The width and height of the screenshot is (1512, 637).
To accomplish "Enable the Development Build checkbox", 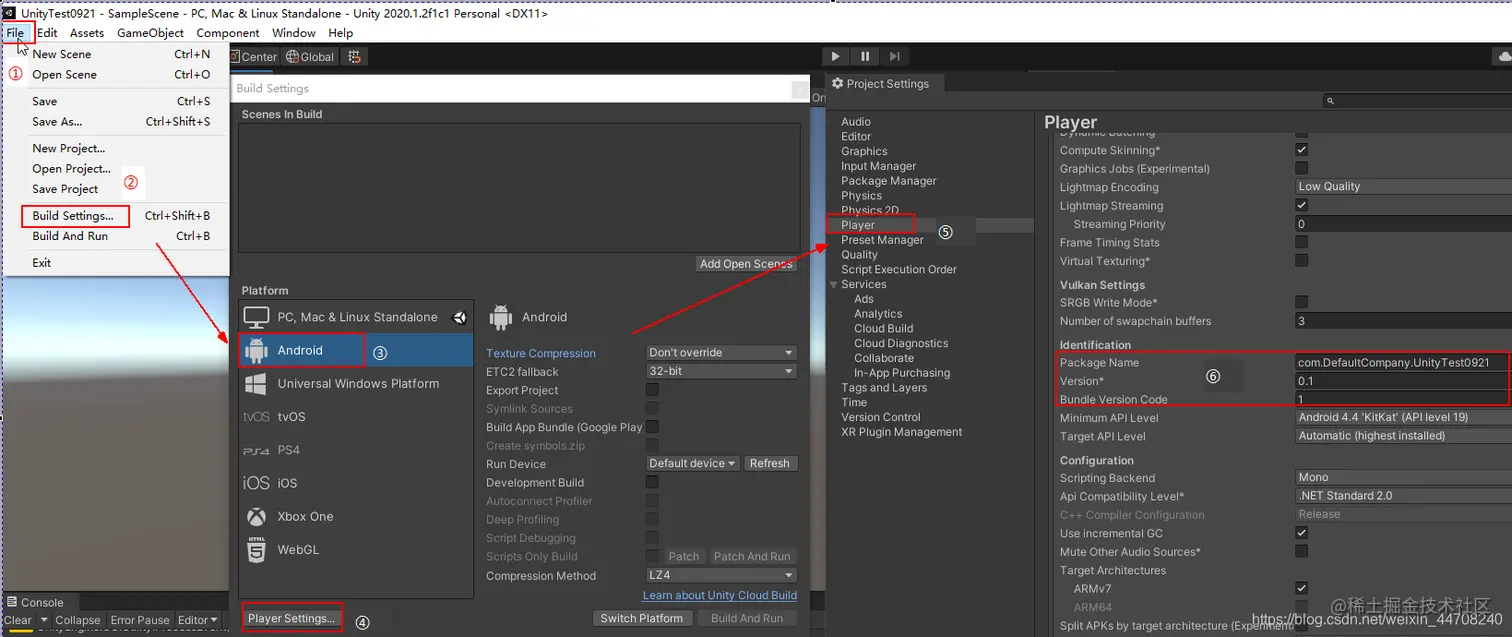I will tap(652, 482).
